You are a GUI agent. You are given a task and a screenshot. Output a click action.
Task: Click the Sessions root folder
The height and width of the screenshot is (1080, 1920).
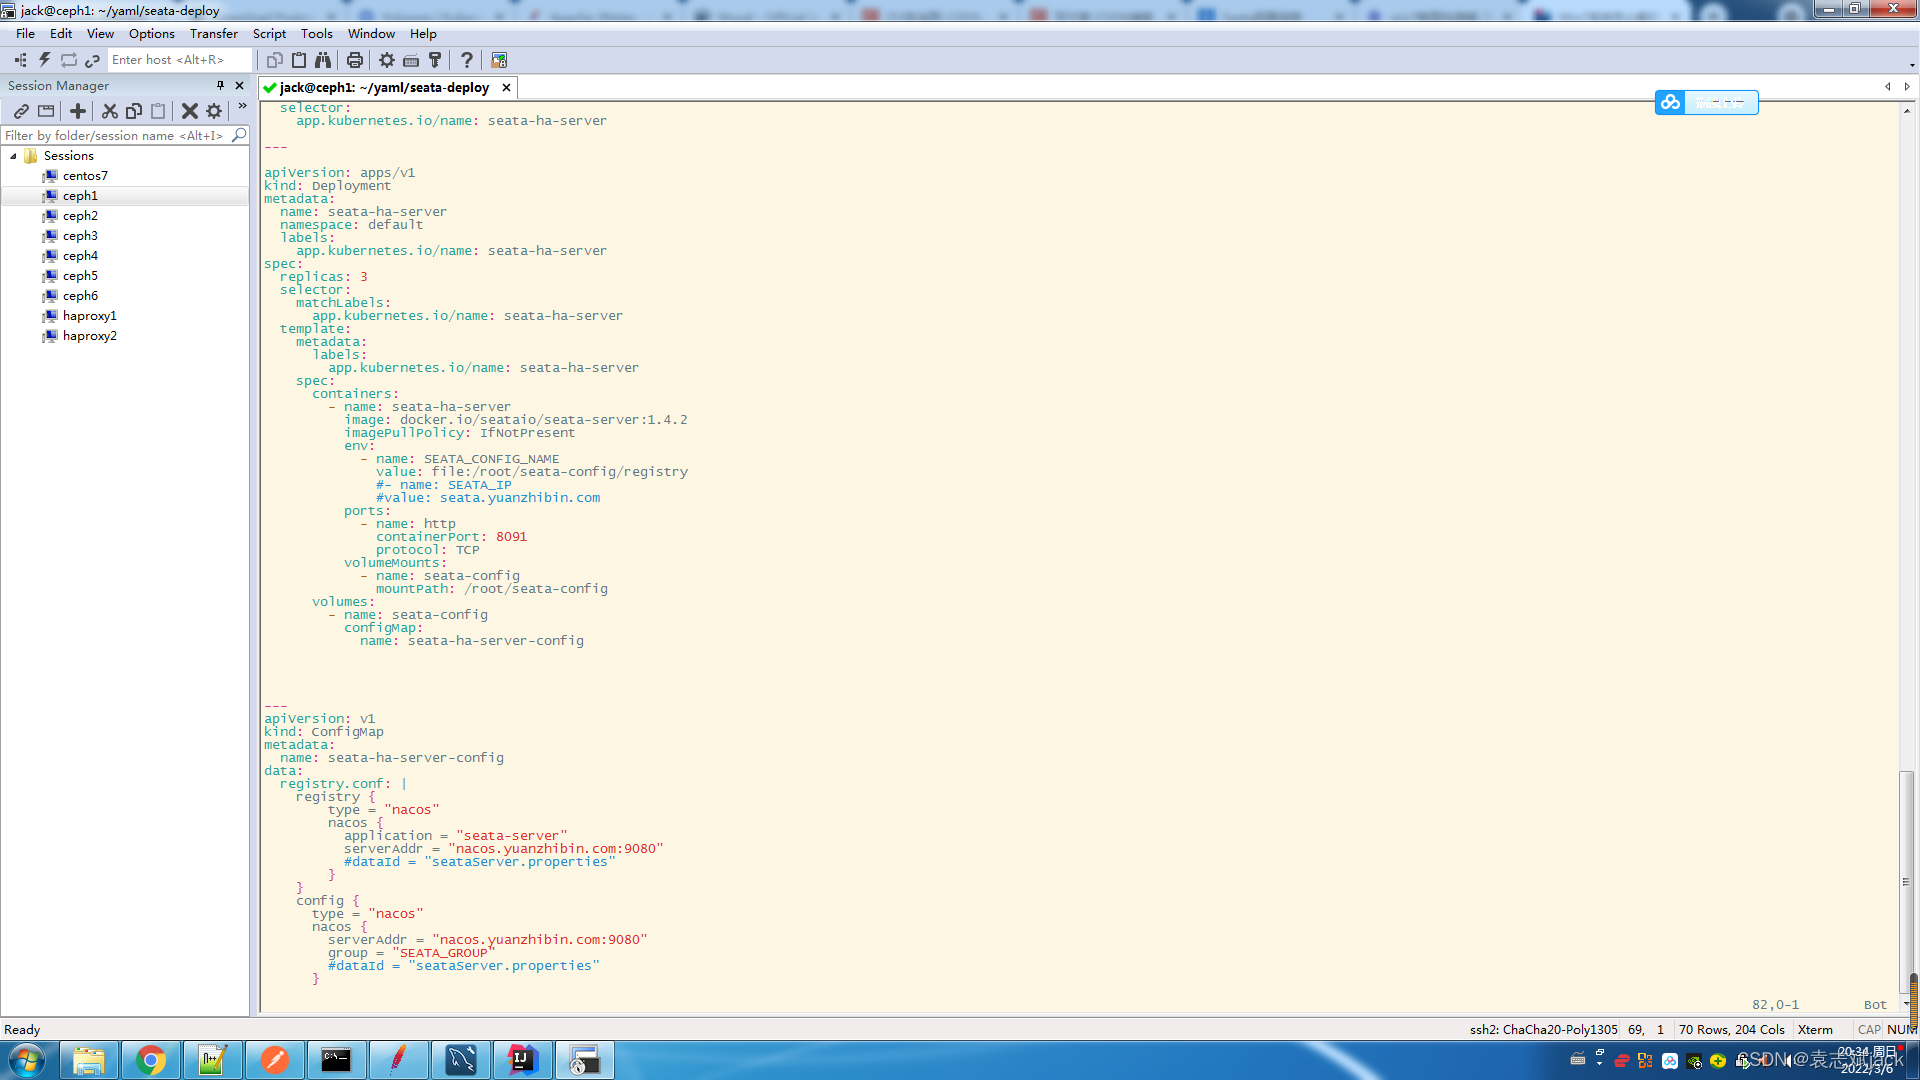click(x=68, y=156)
